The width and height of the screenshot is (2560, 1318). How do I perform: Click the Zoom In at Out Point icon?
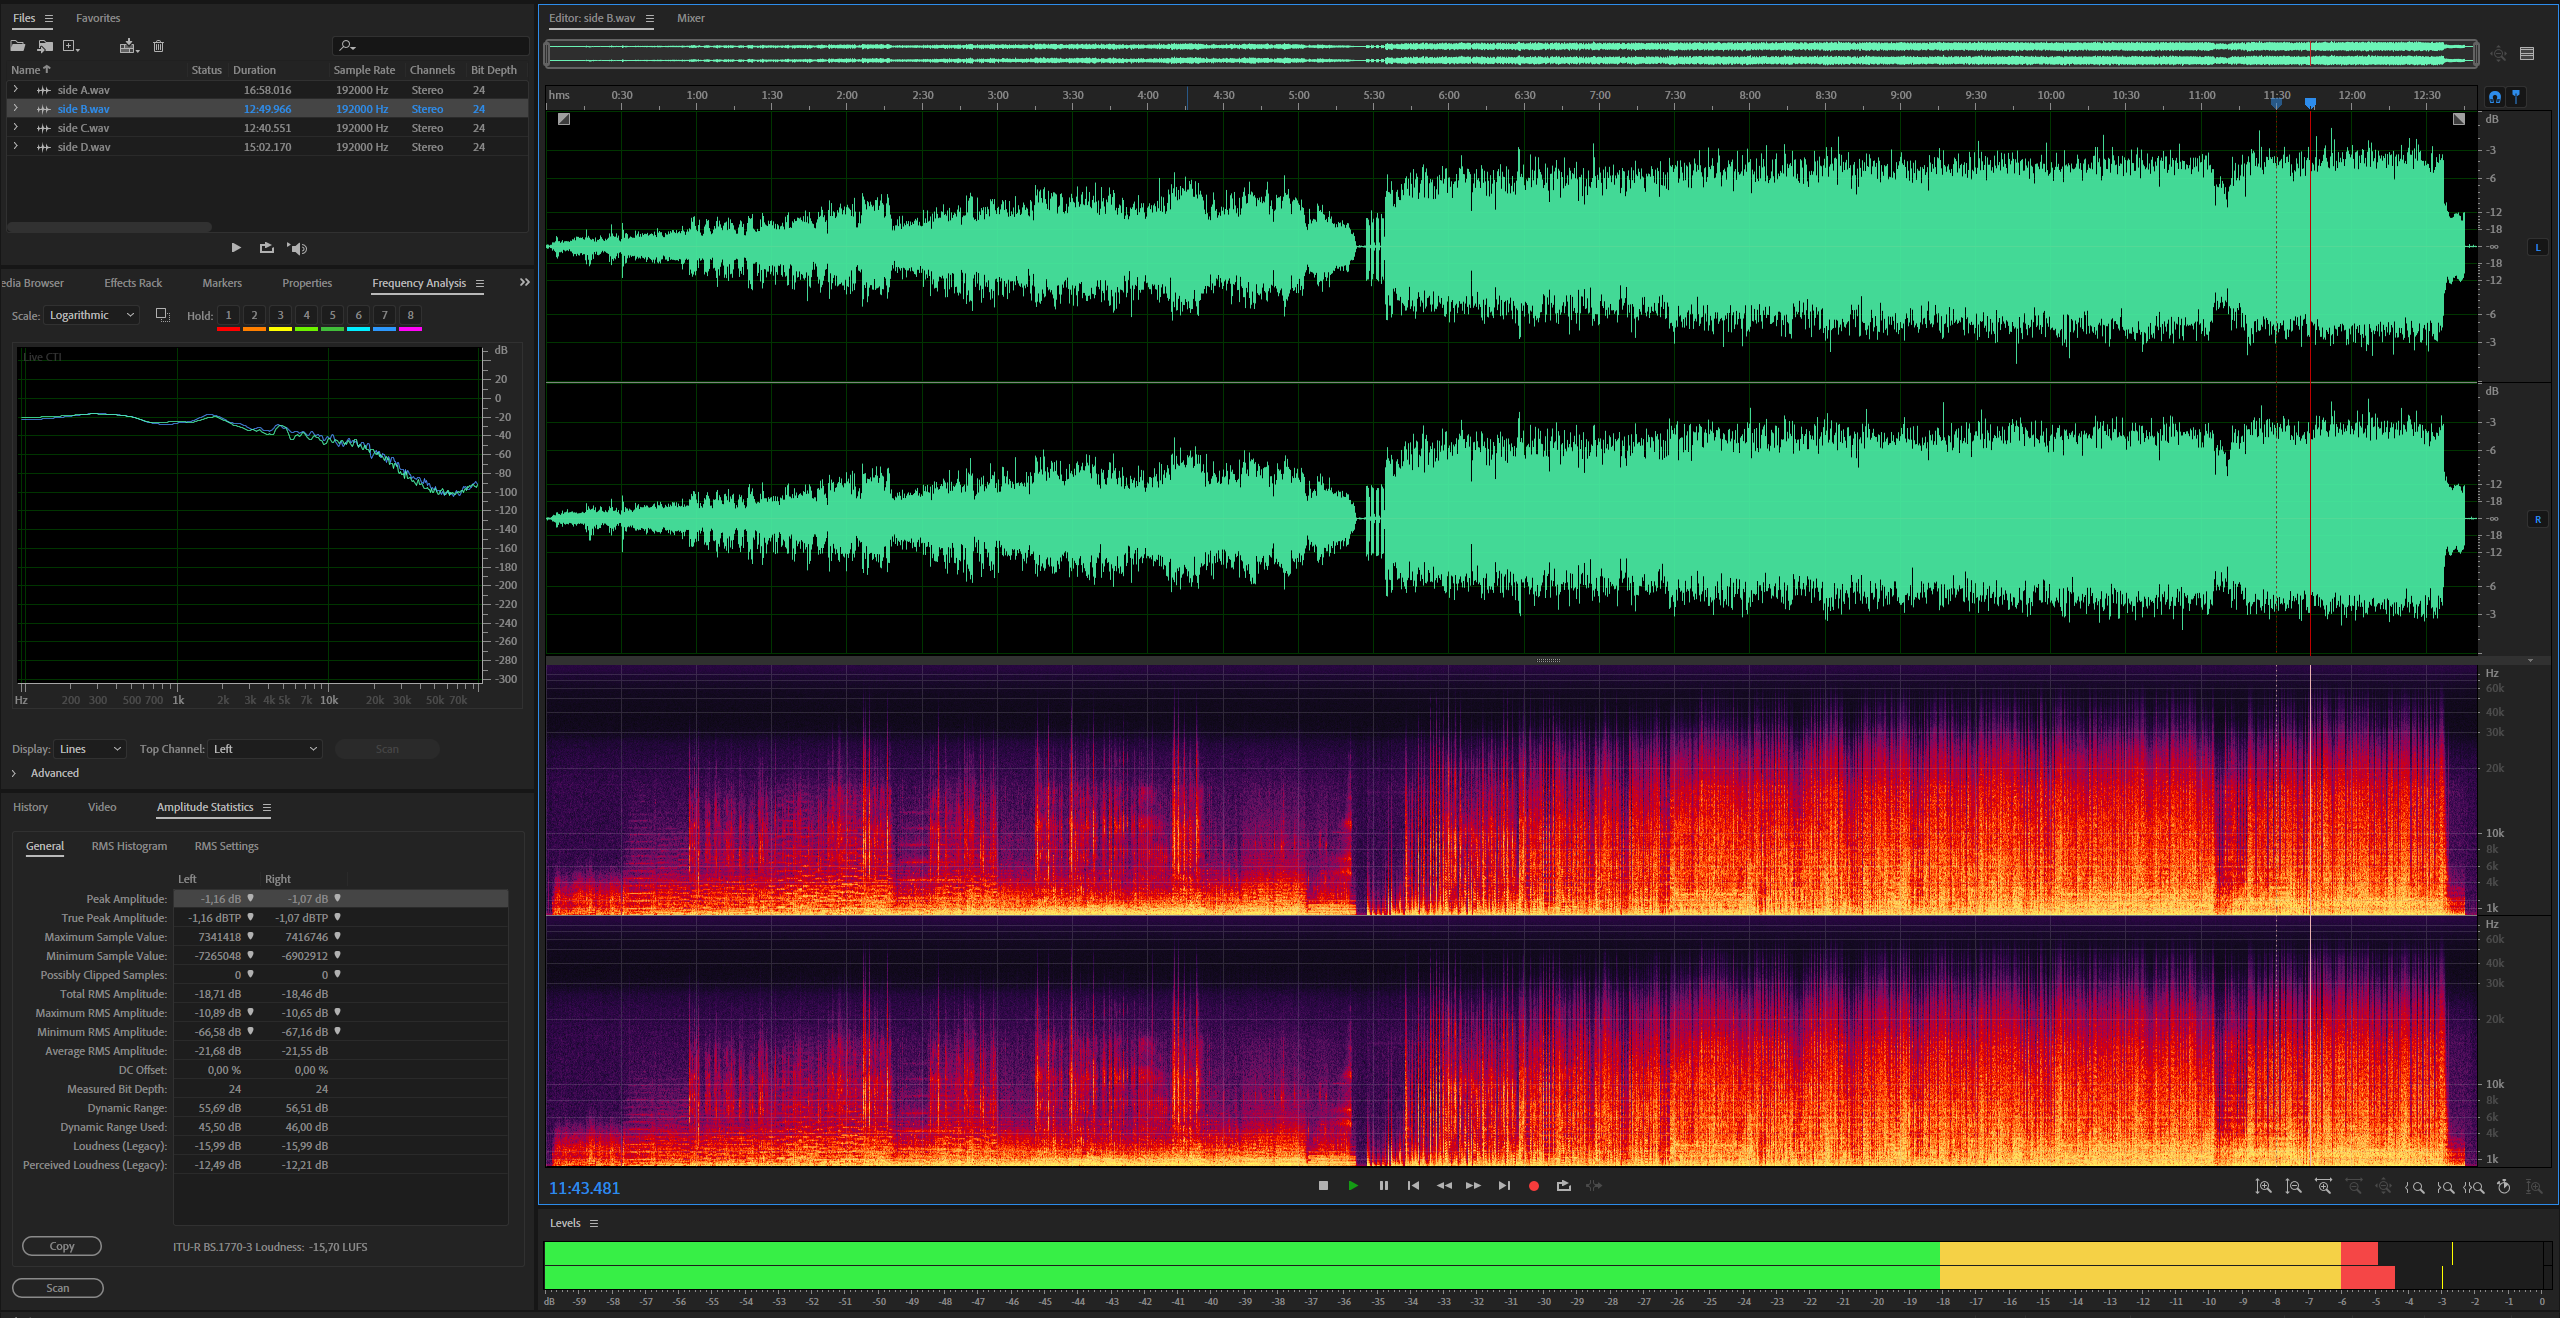(x=2445, y=1187)
